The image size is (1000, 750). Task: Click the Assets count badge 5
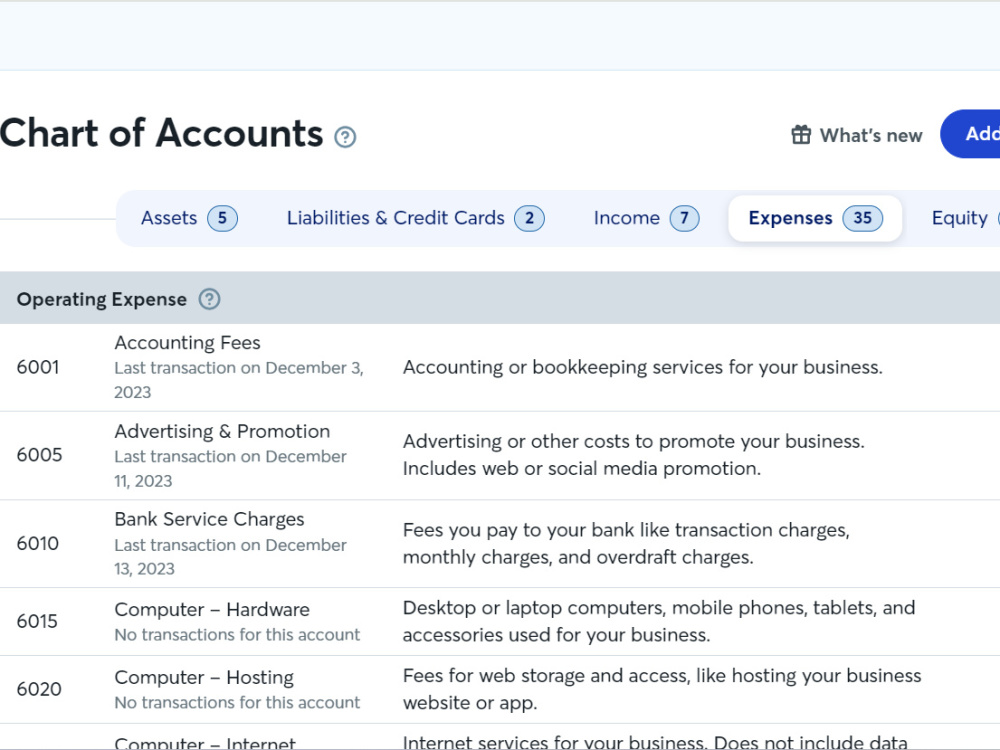[x=222, y=218]
